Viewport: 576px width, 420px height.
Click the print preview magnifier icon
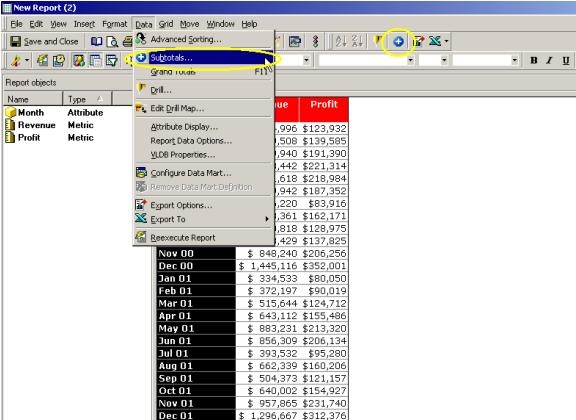coord(112,42)
